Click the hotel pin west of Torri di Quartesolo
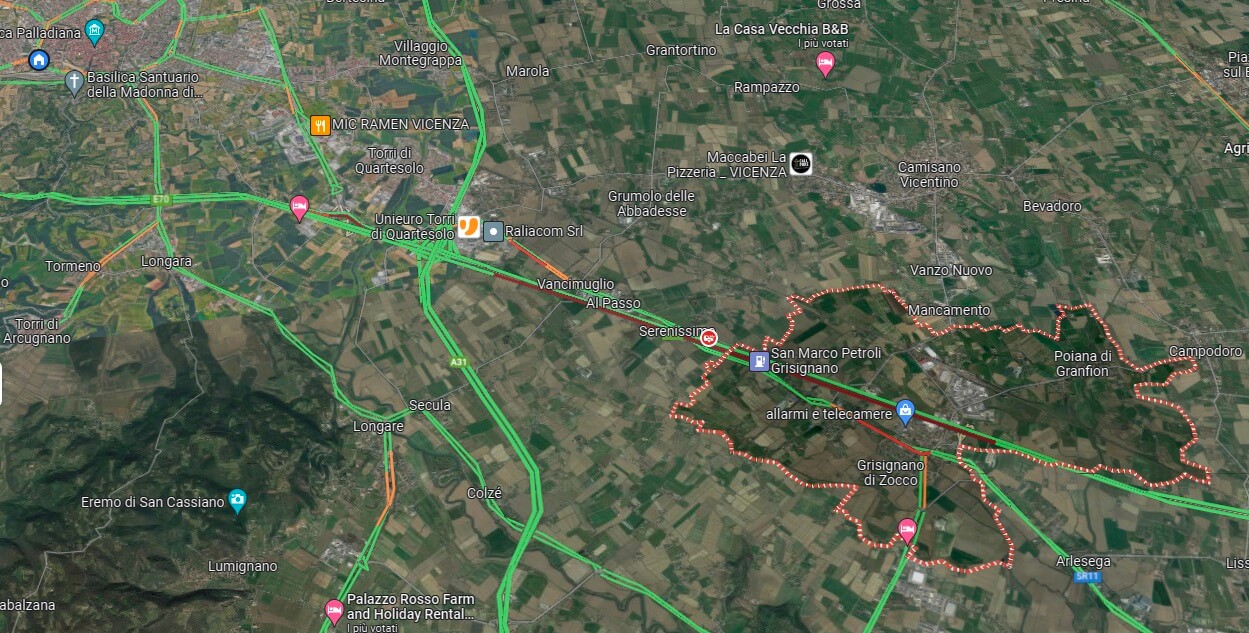 [299, 208]
